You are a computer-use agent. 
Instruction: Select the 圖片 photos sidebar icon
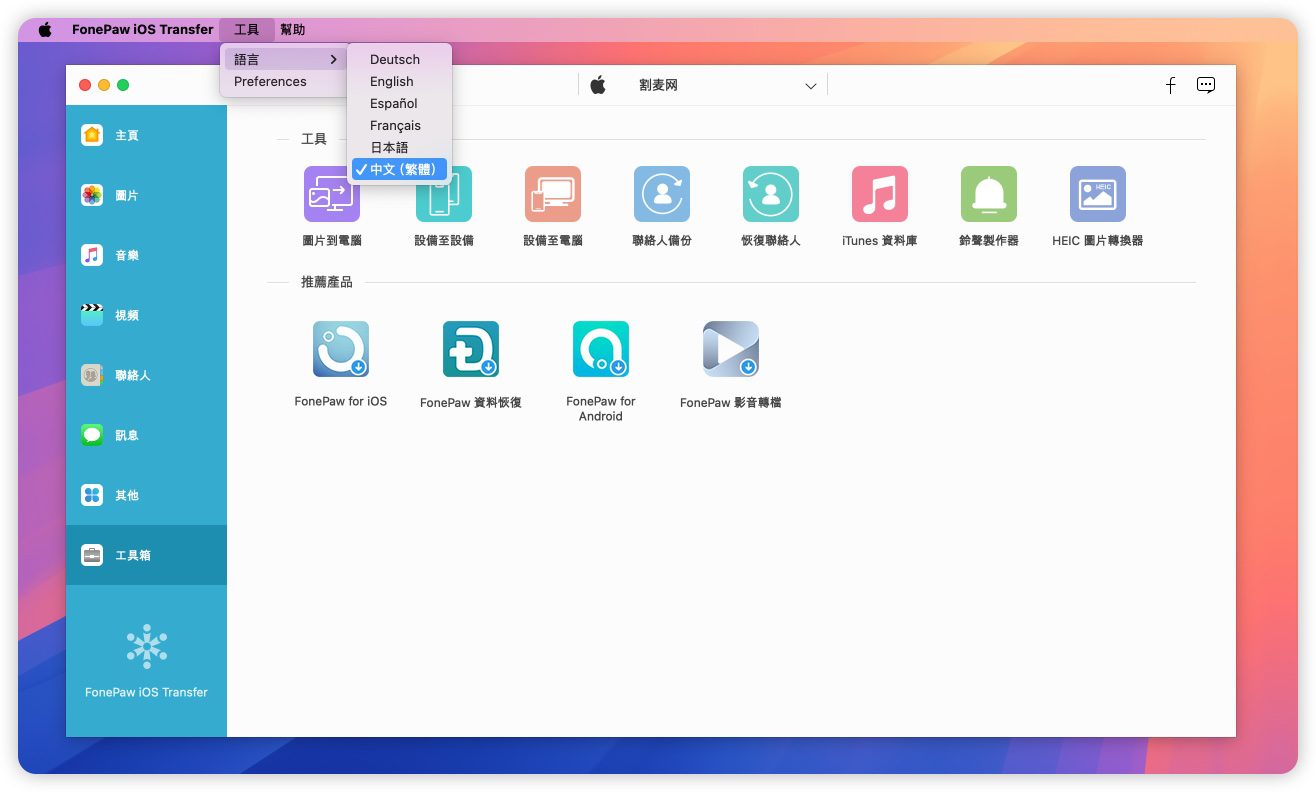(x=92, y=195)
